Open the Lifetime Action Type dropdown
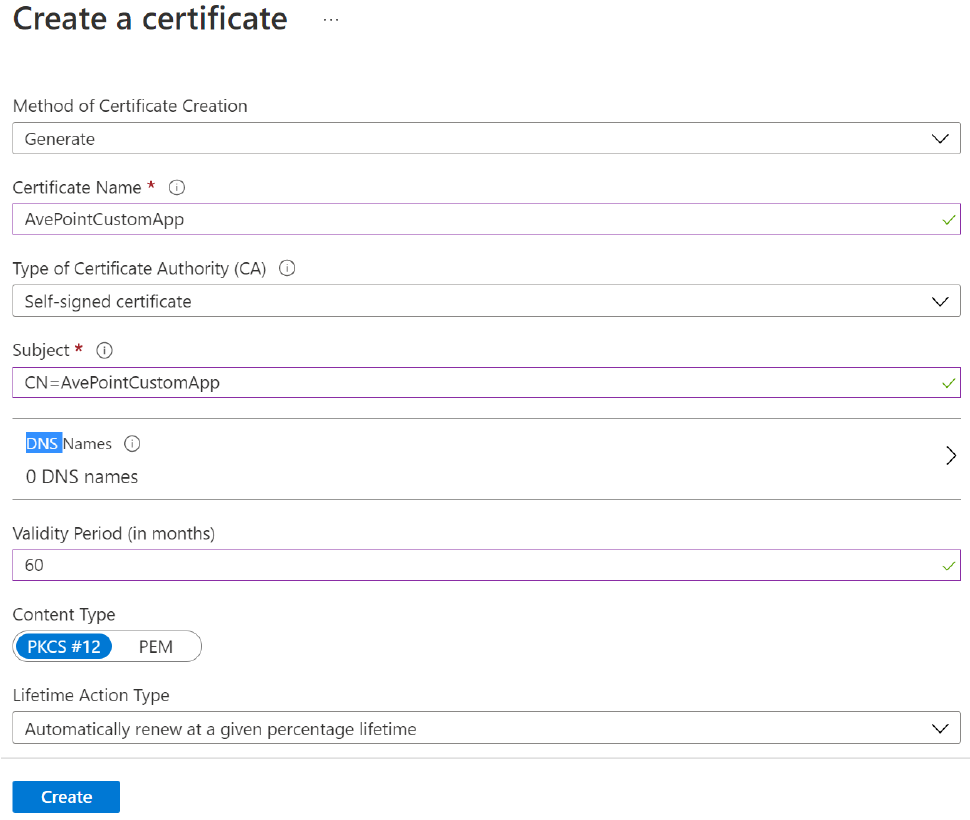The width and height of the screenshot is (970, 820). [x=940, y=728]
